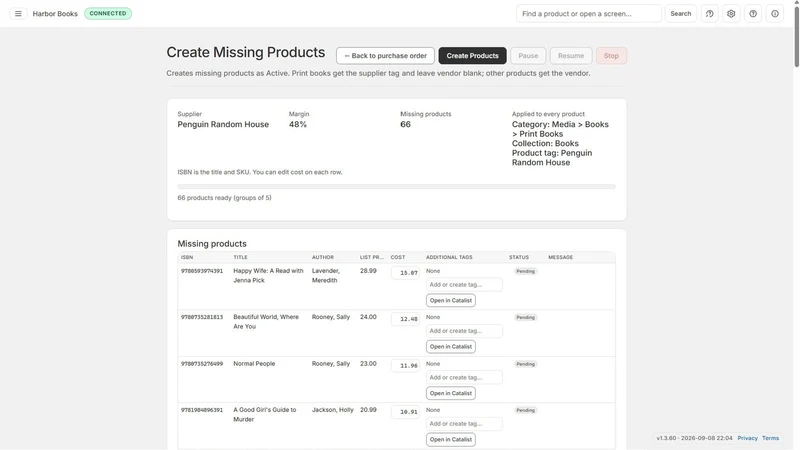The width and height of the screenshot is (800, 450).
Task: Click the STATUS column header
Action: [x=518, y=257]
